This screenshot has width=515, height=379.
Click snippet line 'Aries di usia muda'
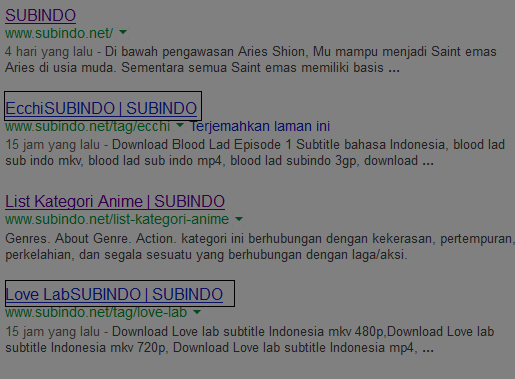pyautogui.click(x=202, y=68)
